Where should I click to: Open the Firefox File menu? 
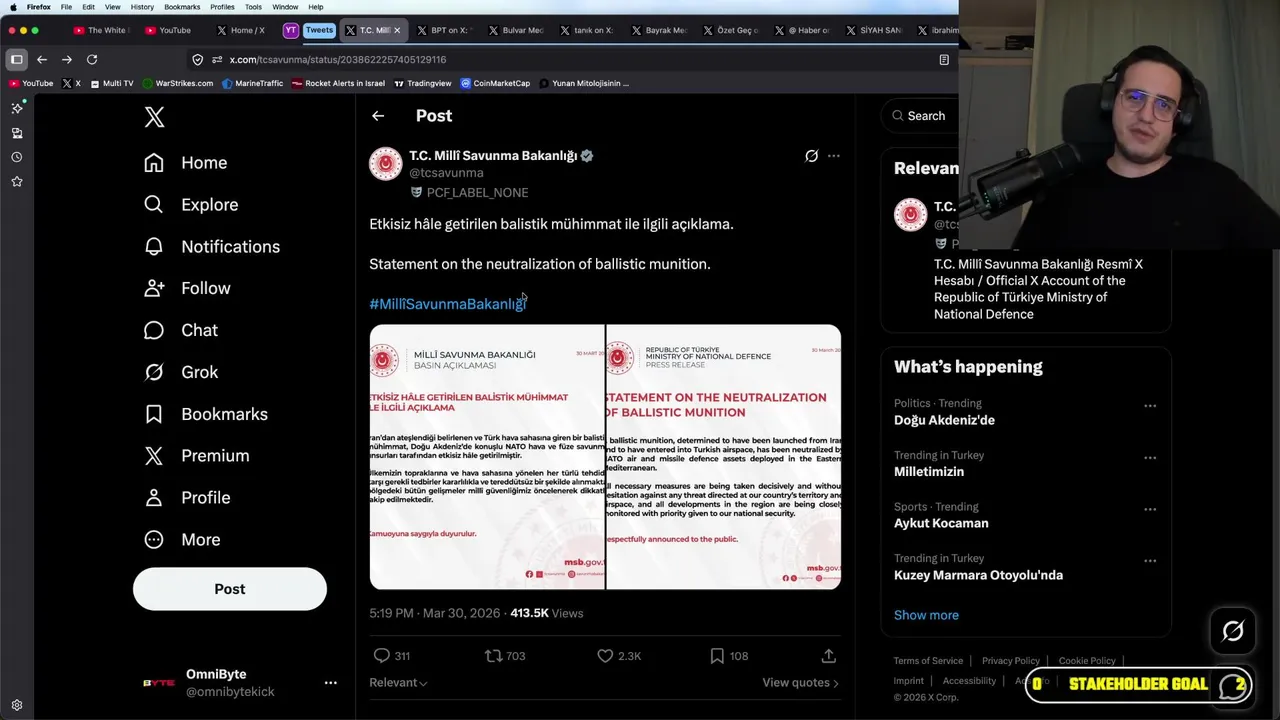(x=66, y=7)
